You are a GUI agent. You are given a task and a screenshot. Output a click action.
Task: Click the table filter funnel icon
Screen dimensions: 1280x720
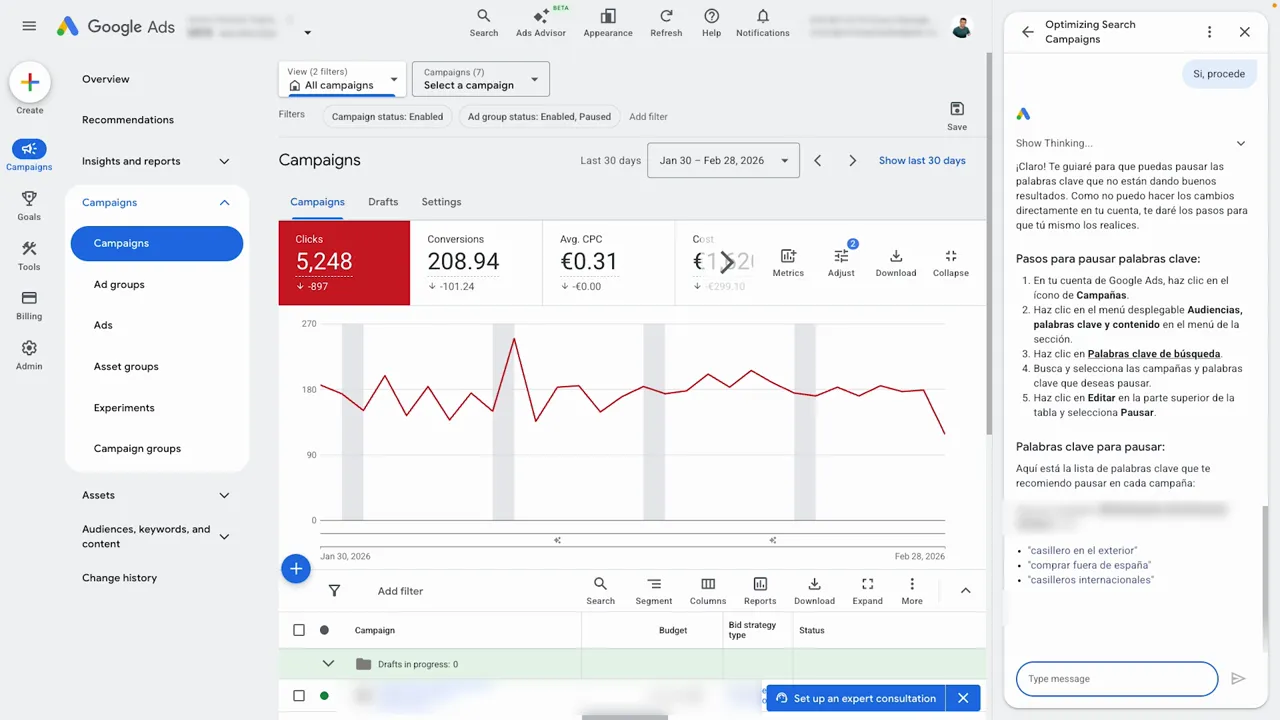click(335, 591)
